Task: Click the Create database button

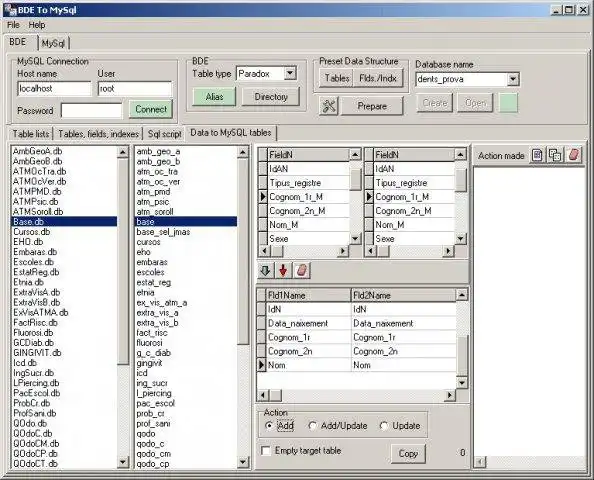Action: point(435,103)
